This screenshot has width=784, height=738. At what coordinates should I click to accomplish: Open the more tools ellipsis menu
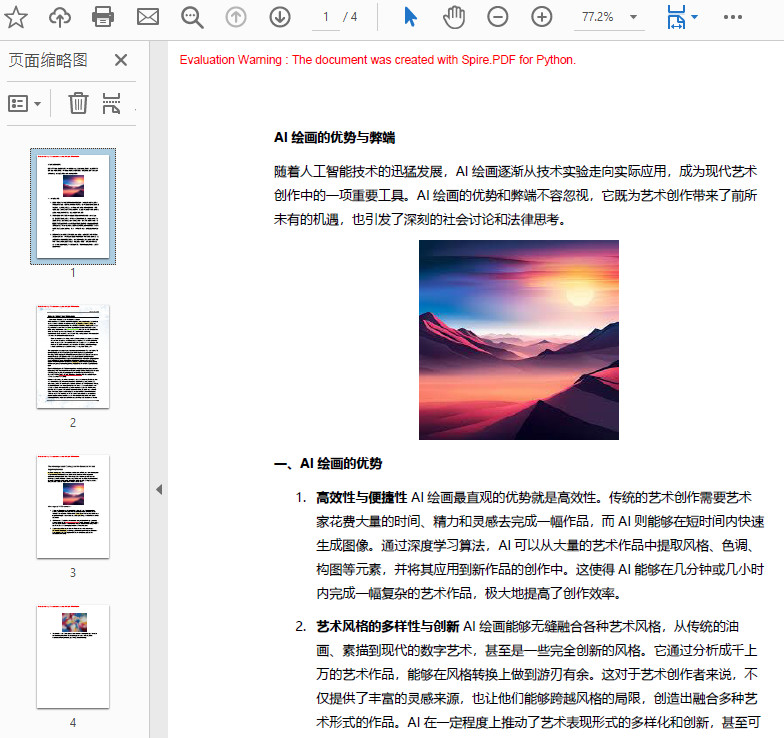point(732,17)
